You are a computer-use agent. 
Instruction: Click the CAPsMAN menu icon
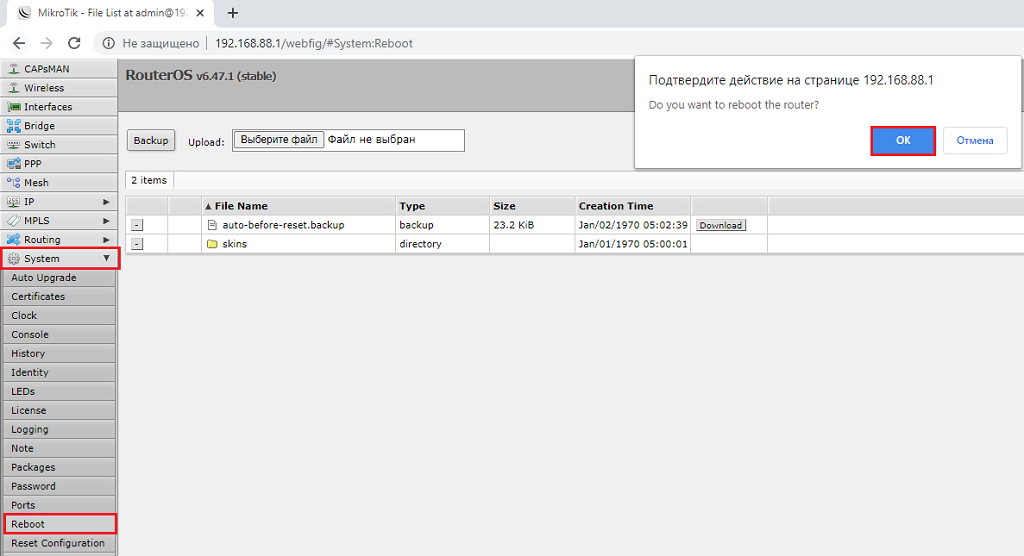tap(14, 69)
